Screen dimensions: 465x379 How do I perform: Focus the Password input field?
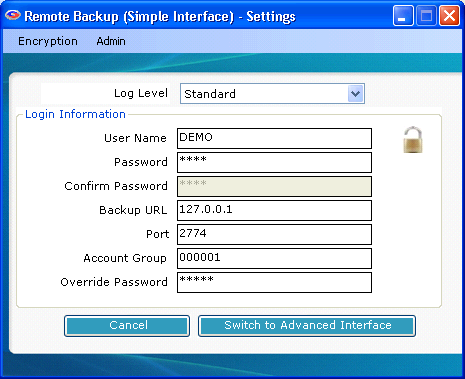pos(274,162)
